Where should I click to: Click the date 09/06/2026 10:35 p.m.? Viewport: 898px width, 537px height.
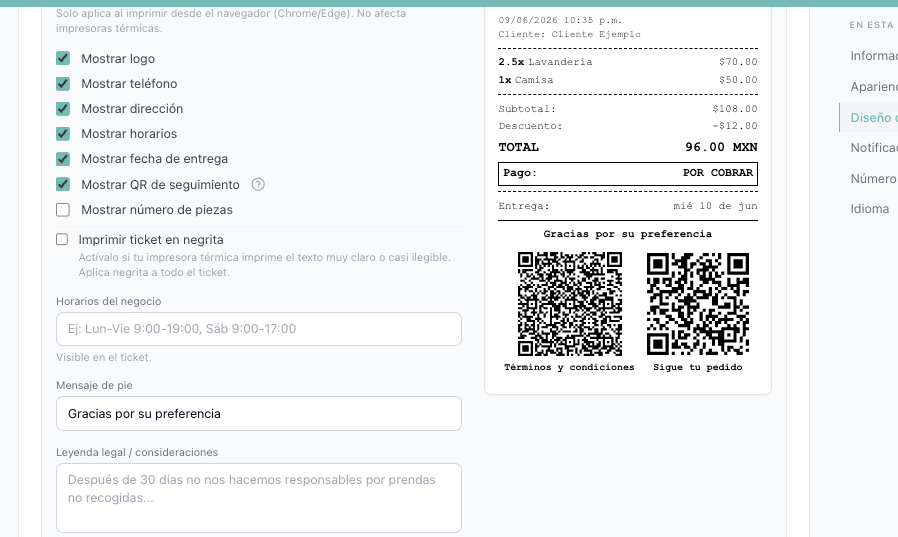click(x=560, y=20)
